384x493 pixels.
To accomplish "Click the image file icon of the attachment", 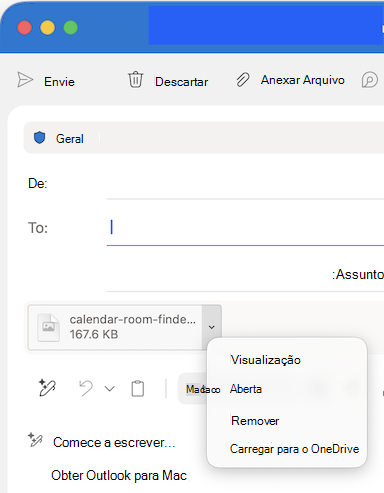I will coord(49,327).
